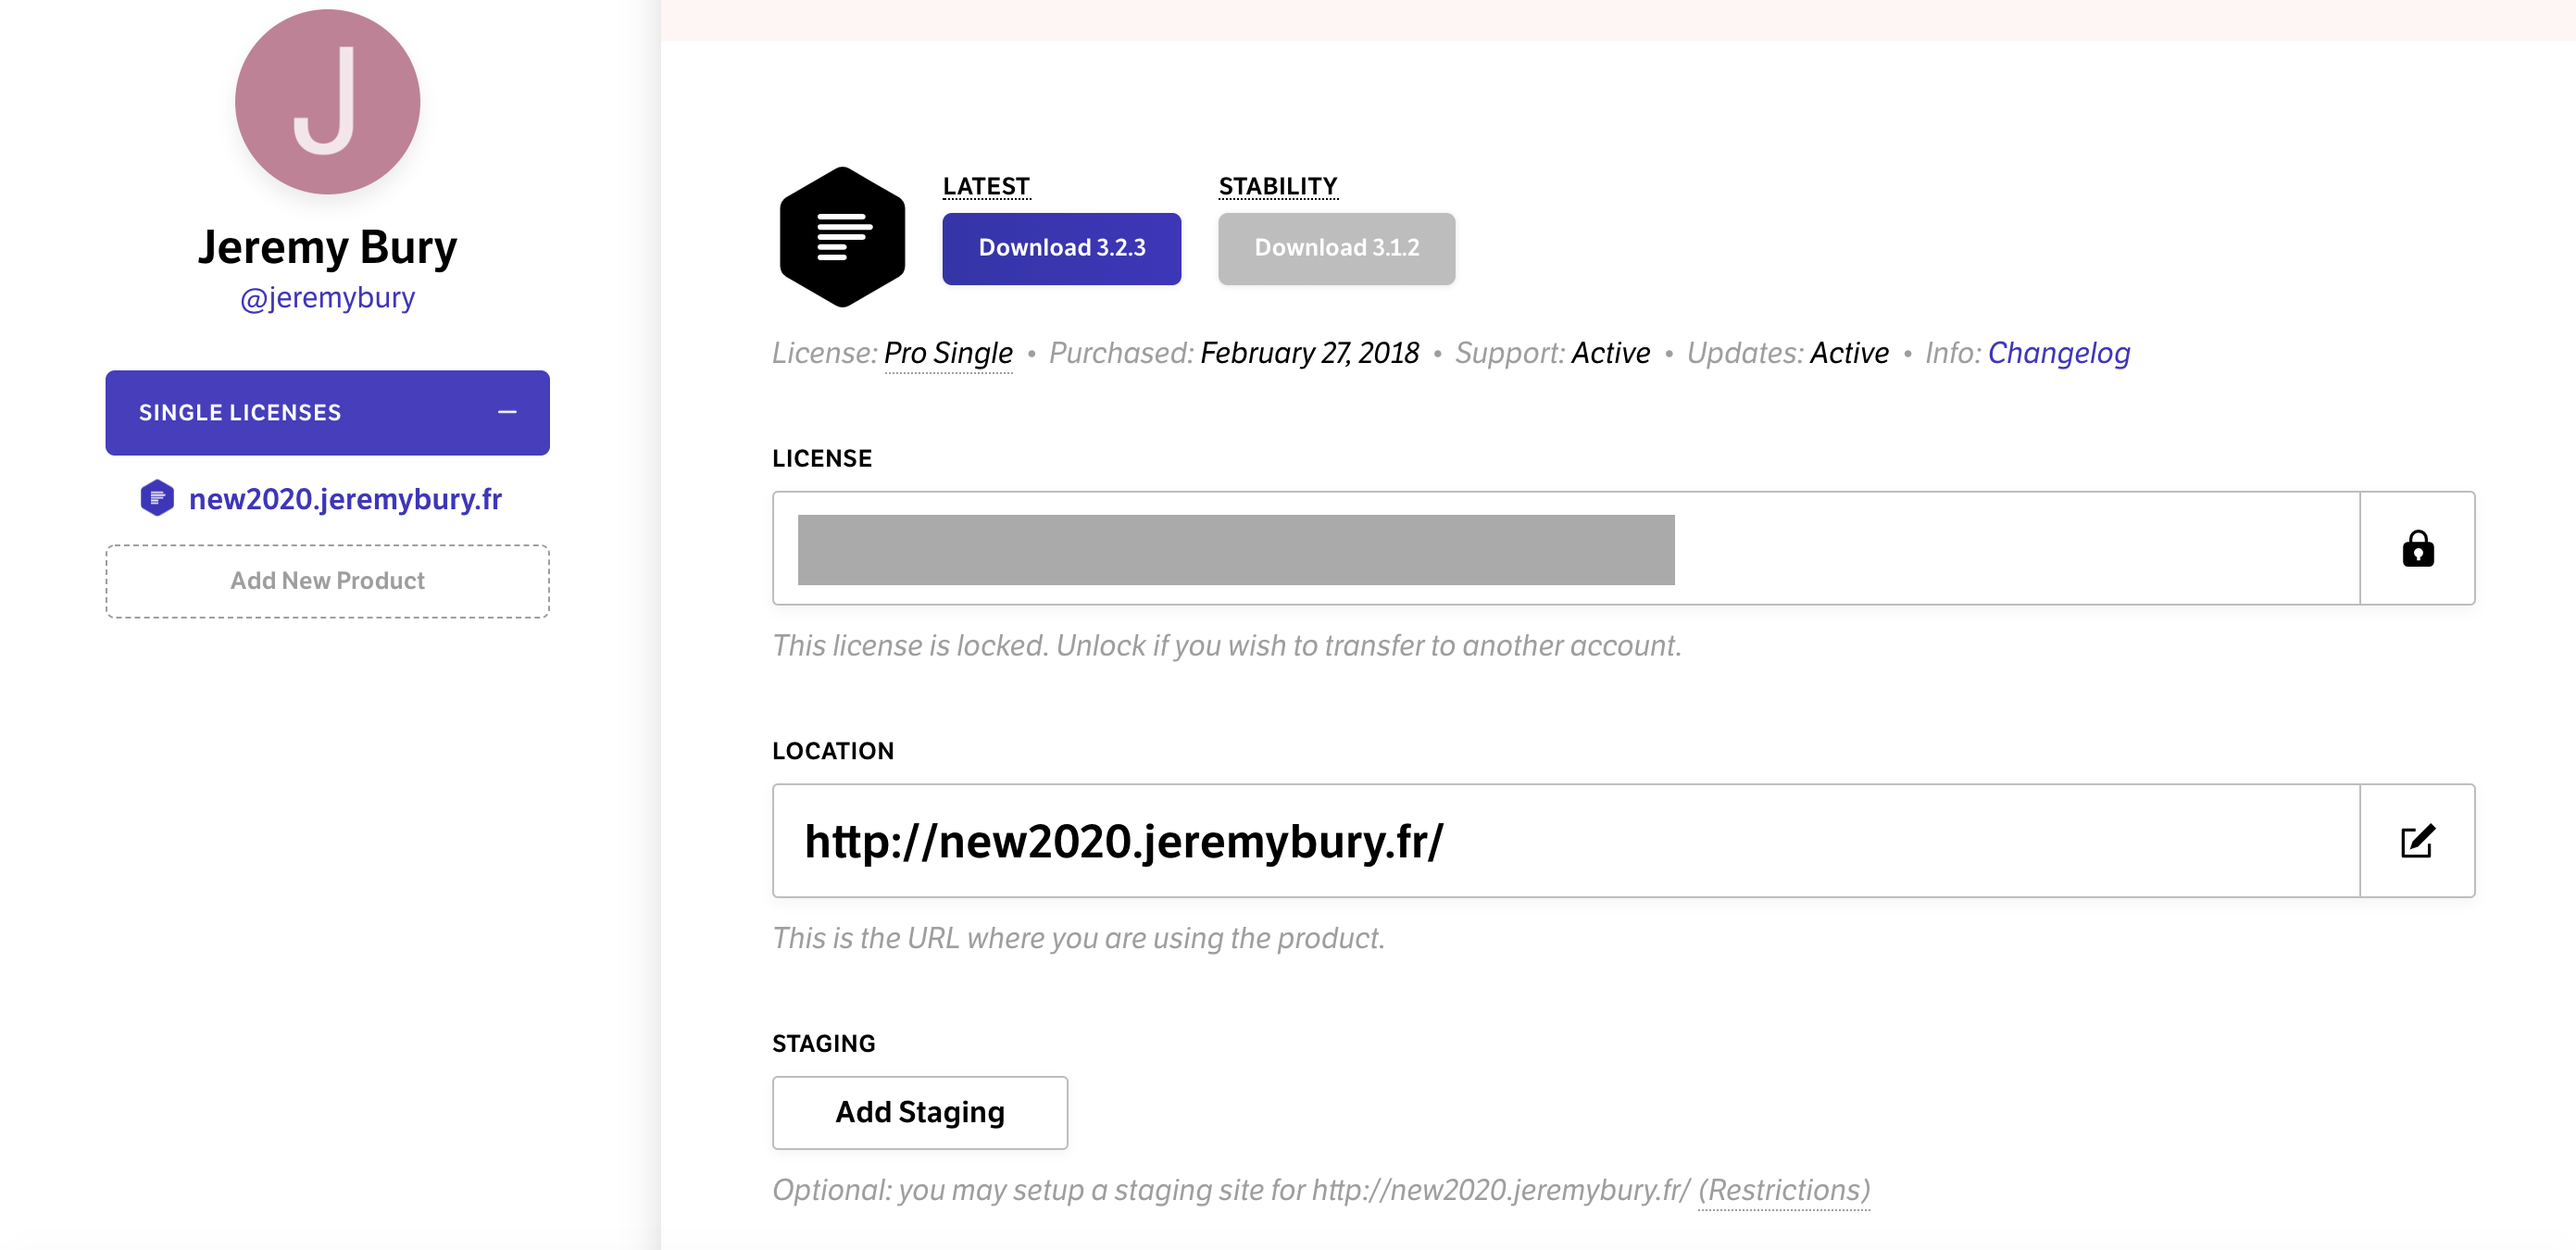Click the Pro Single license type link

click(x=948, y=353)
